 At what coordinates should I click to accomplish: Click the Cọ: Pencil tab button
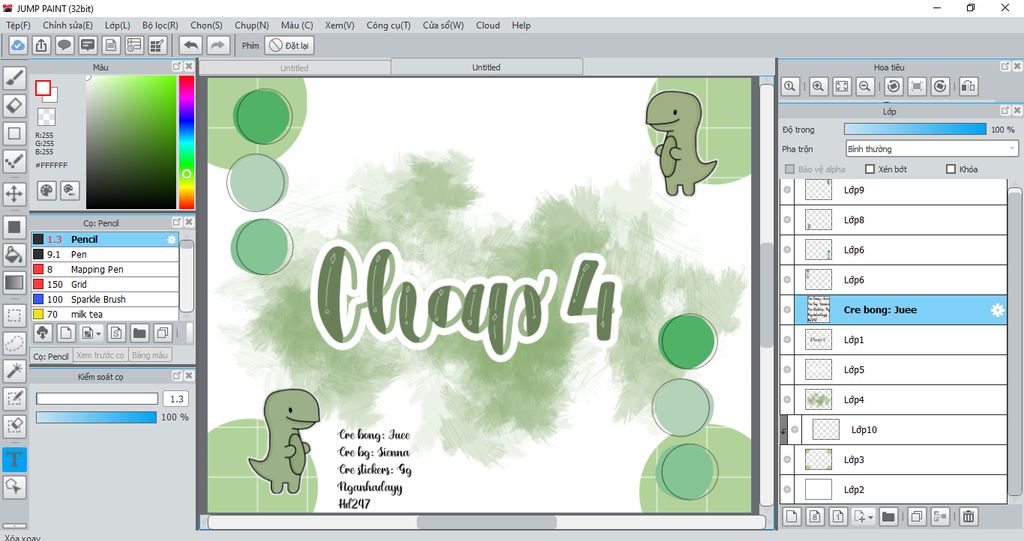click(52, 356)
